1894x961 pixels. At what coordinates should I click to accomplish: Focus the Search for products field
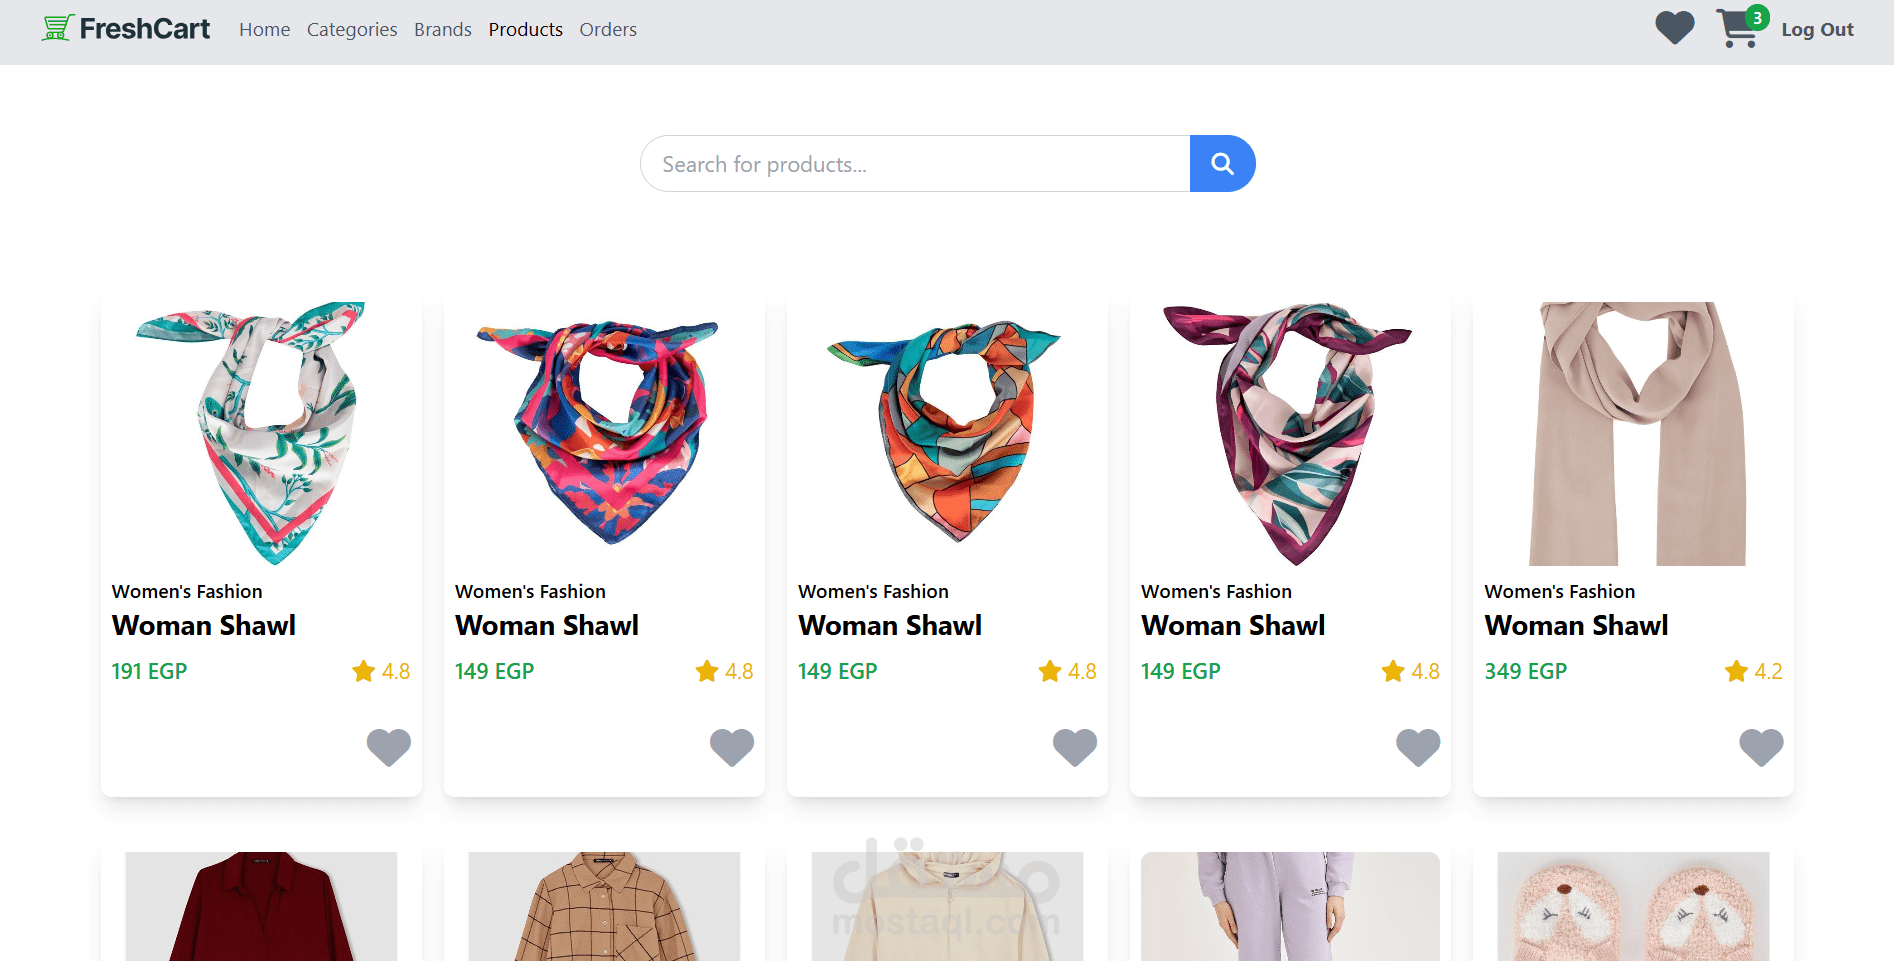(x=915, y=164)
